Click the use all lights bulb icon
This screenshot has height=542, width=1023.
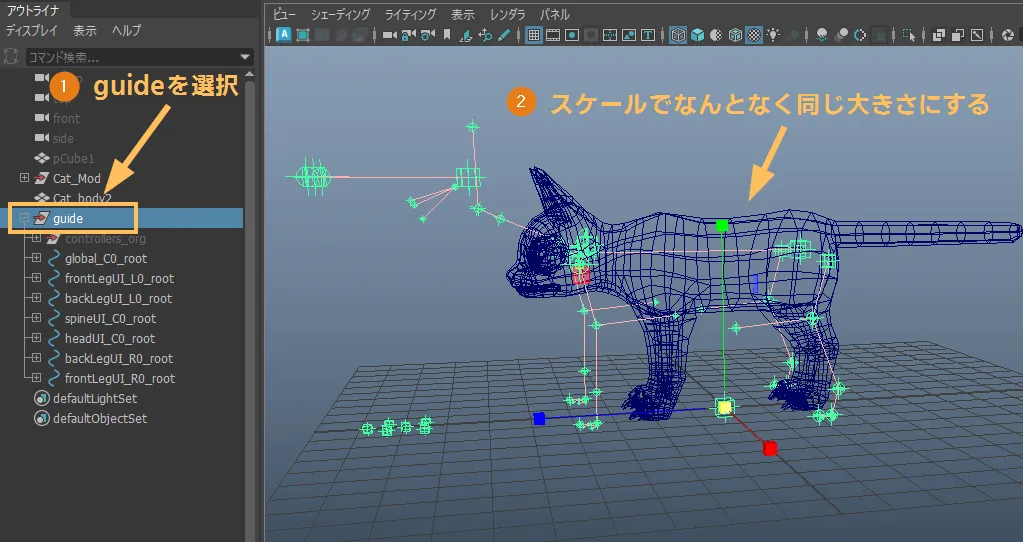click(773, 35)
